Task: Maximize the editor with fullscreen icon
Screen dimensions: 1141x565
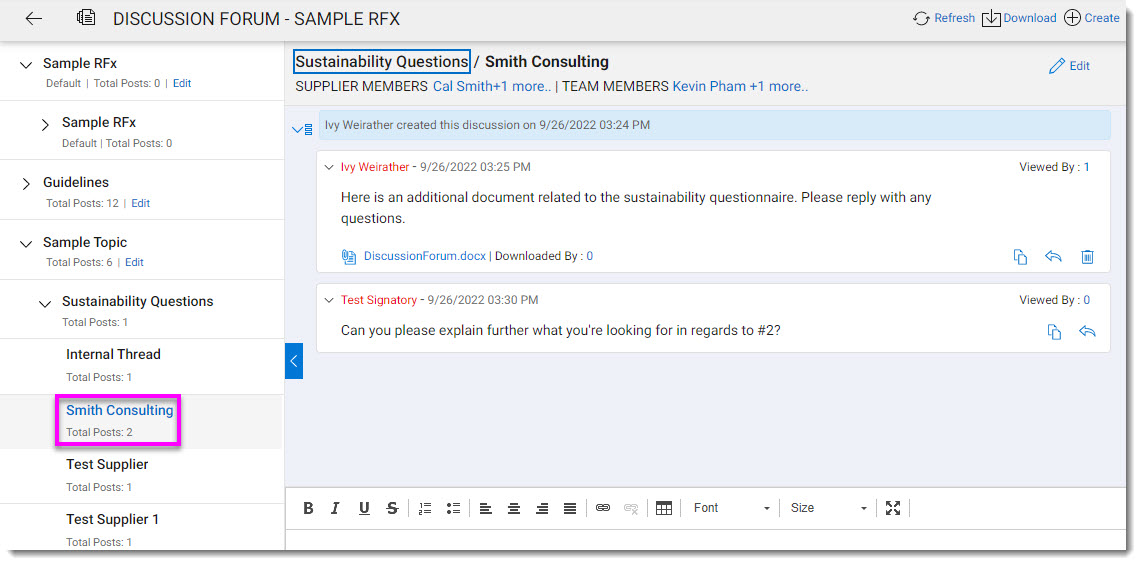Action: click(893, 508)
